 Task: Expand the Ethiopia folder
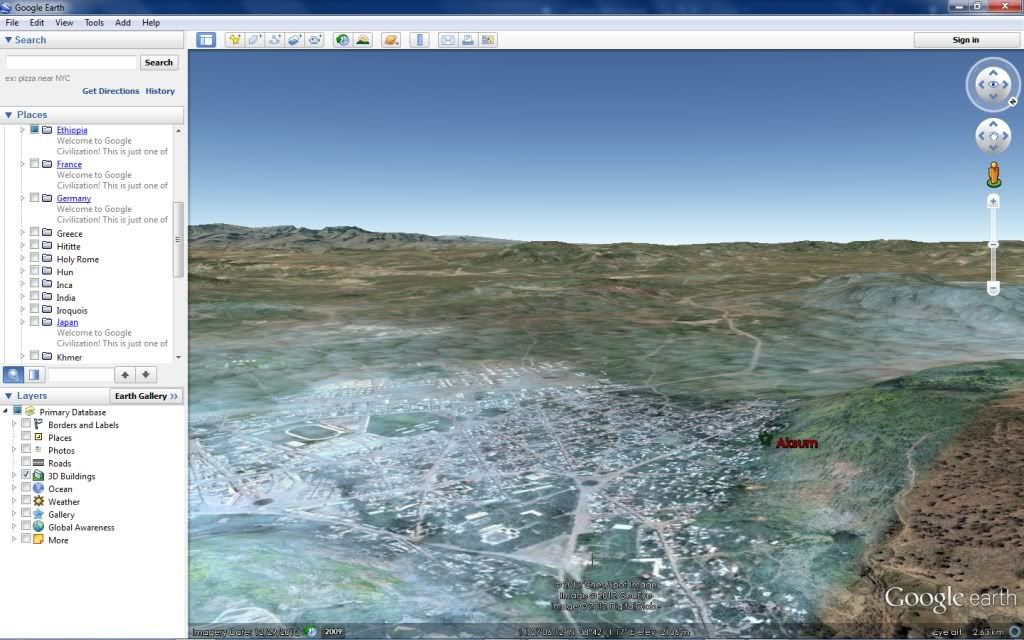(22, 130)
